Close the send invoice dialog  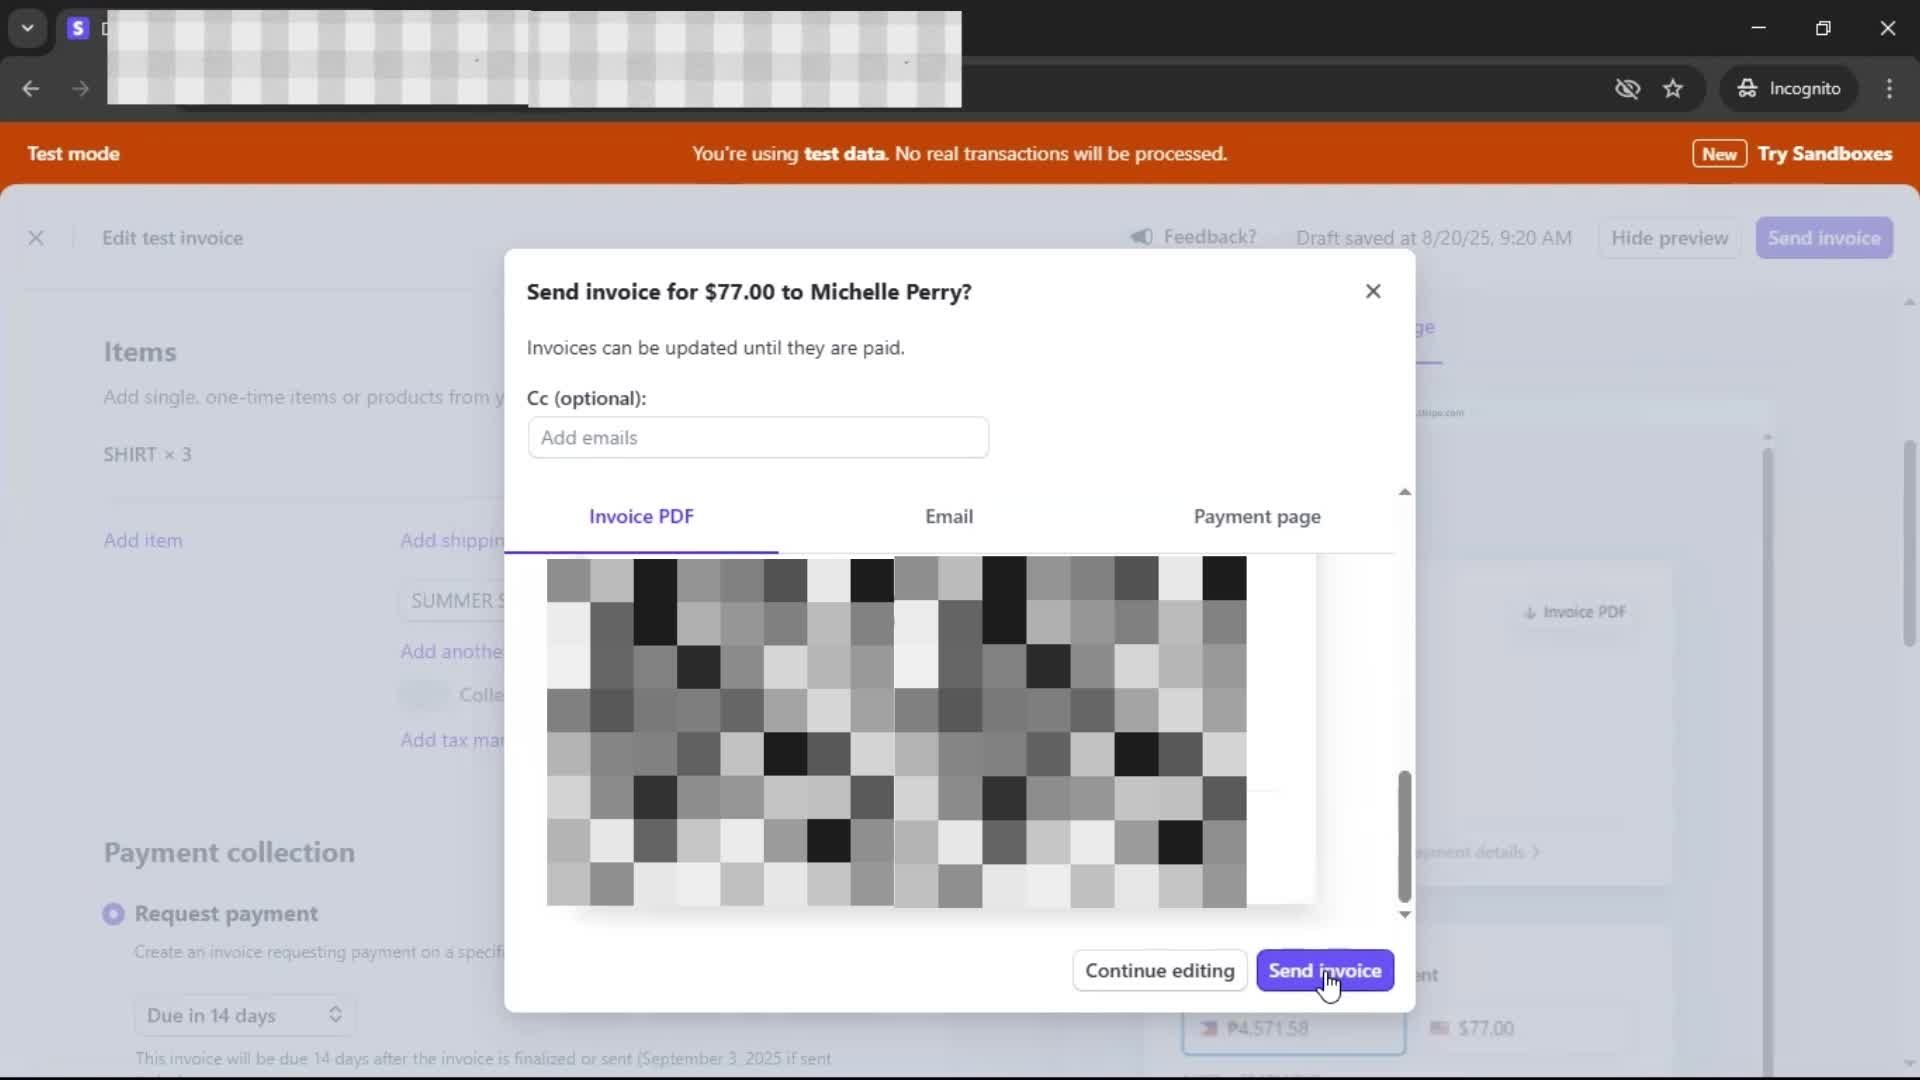[1372, 291]
